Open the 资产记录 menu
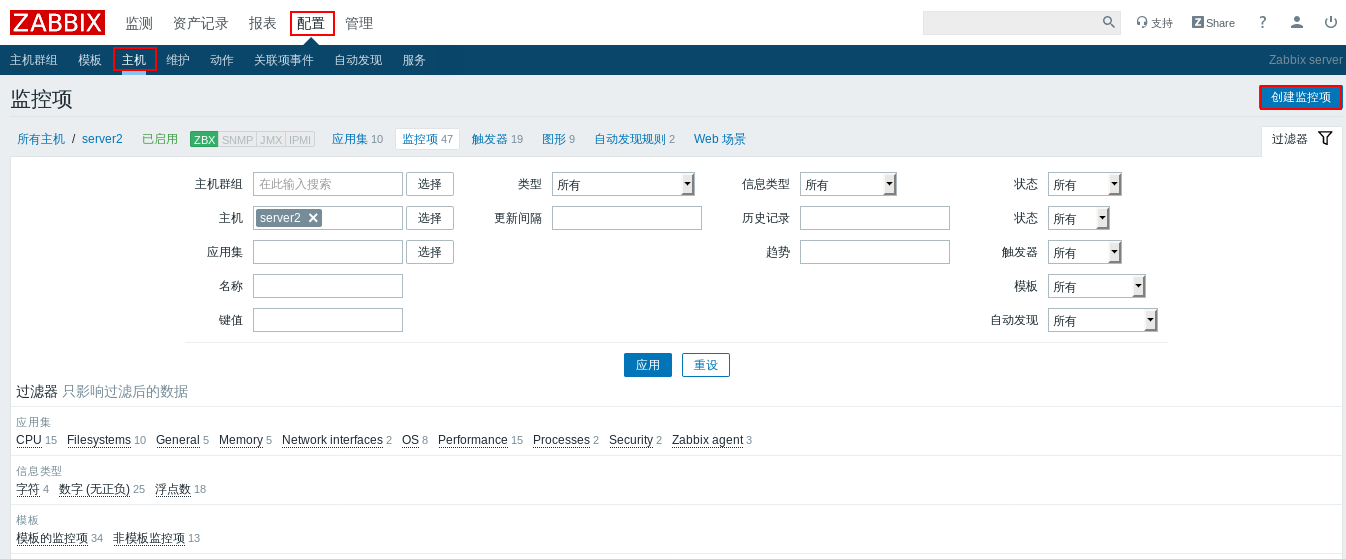 click(201, 23)
